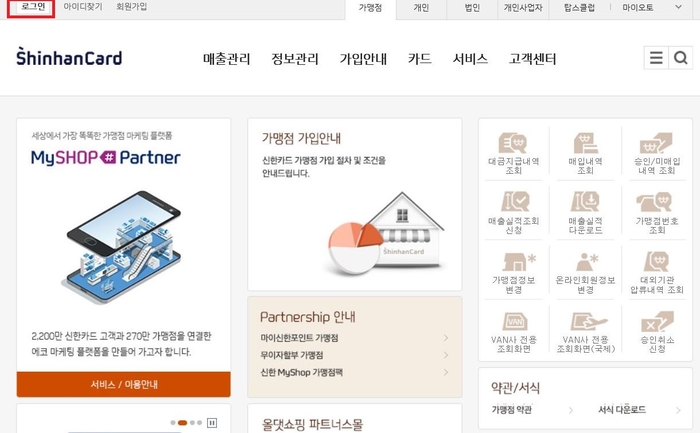Click the 서비스 / 이용안내 orange button
The width and height of the screenshot is (700, 433).
[124, 384]
